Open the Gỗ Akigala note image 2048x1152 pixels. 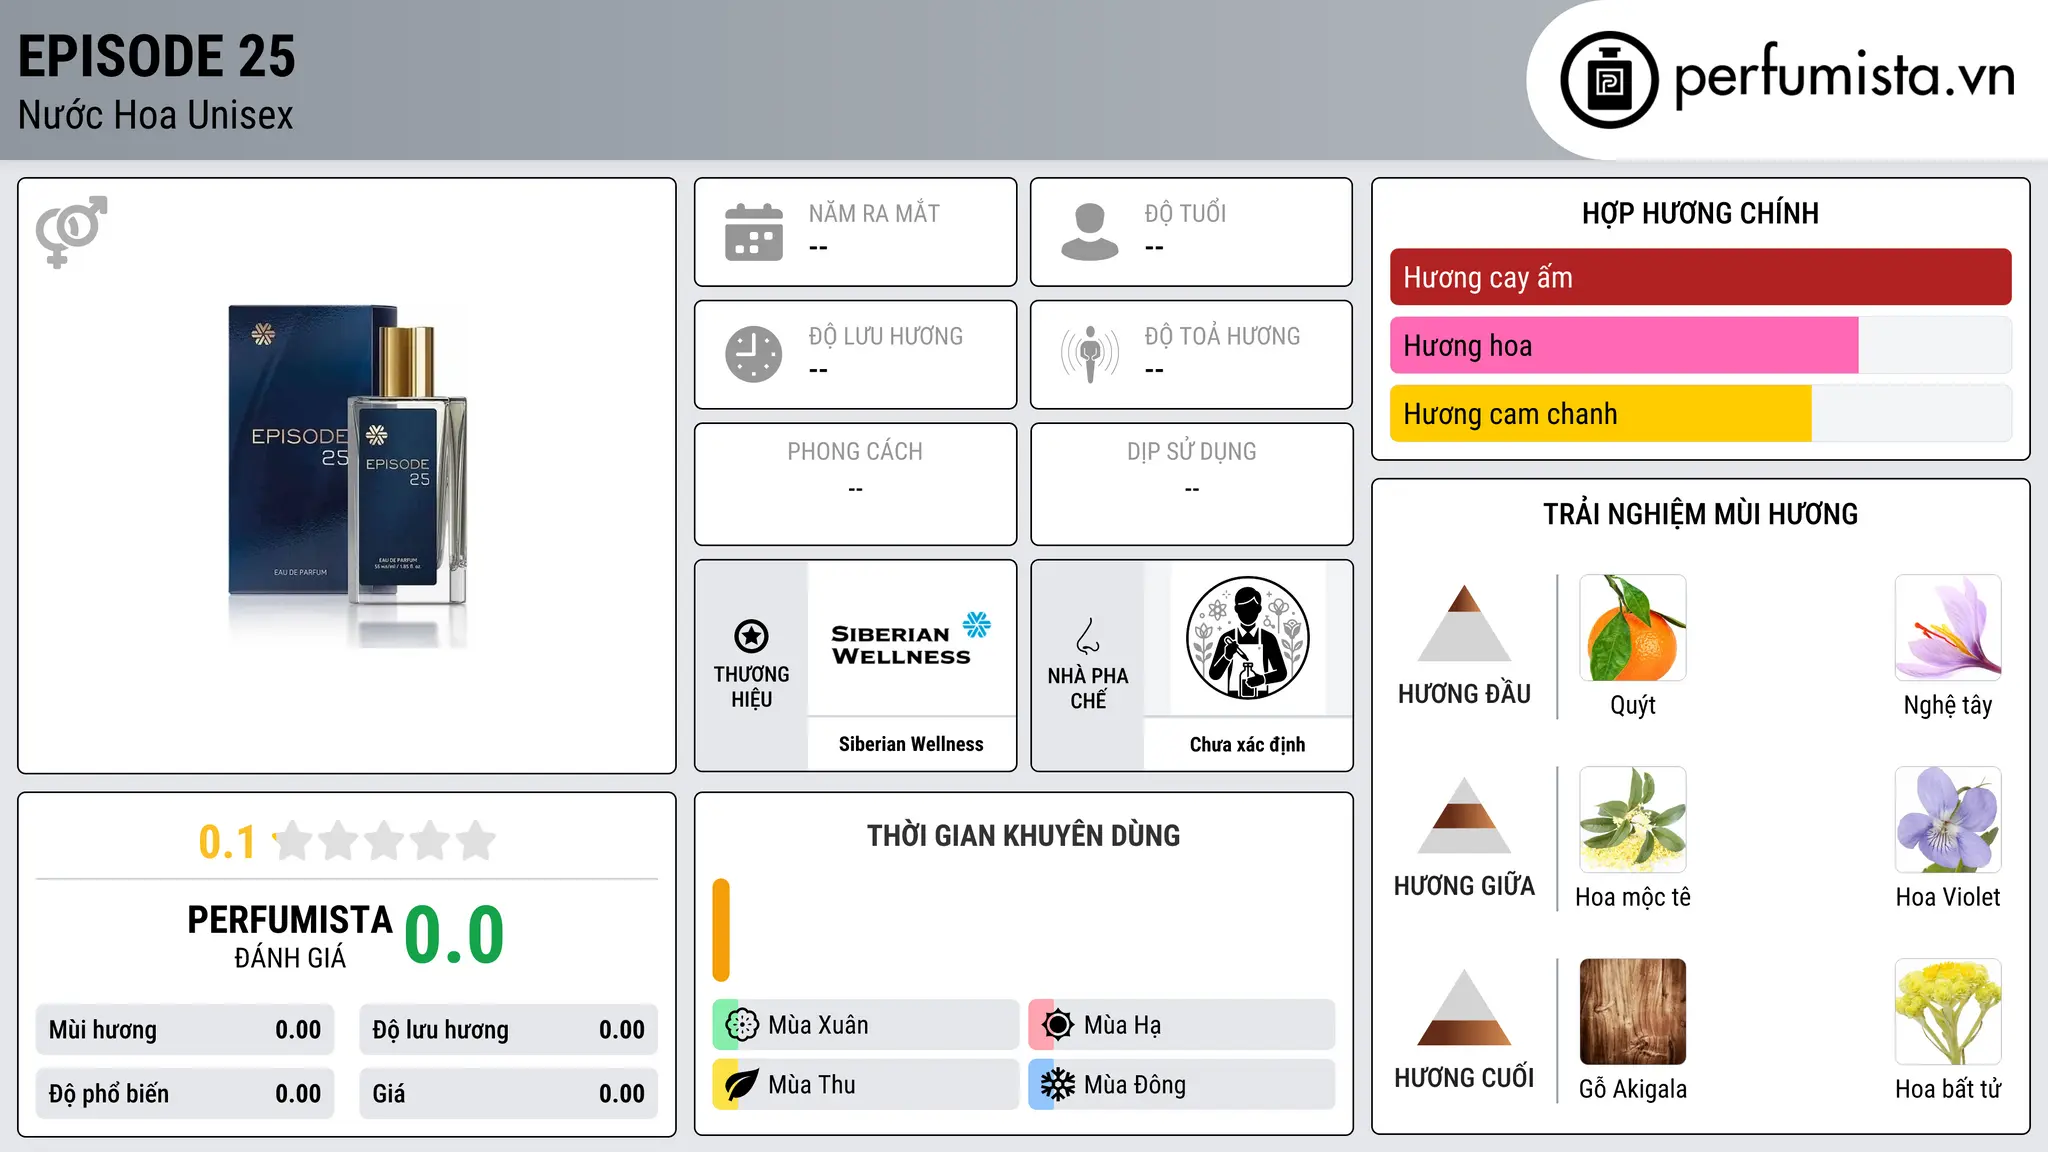coord(1633,1012)
